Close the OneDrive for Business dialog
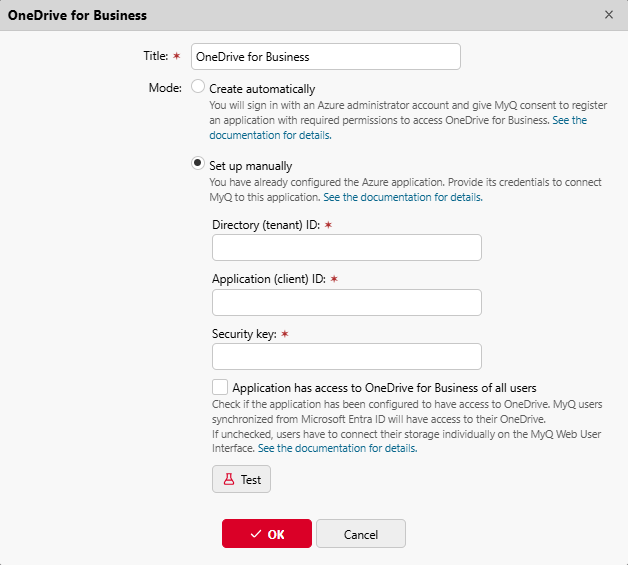Viewport: 628px width, 565px height. pyautogui.click(x=609, y=15)
